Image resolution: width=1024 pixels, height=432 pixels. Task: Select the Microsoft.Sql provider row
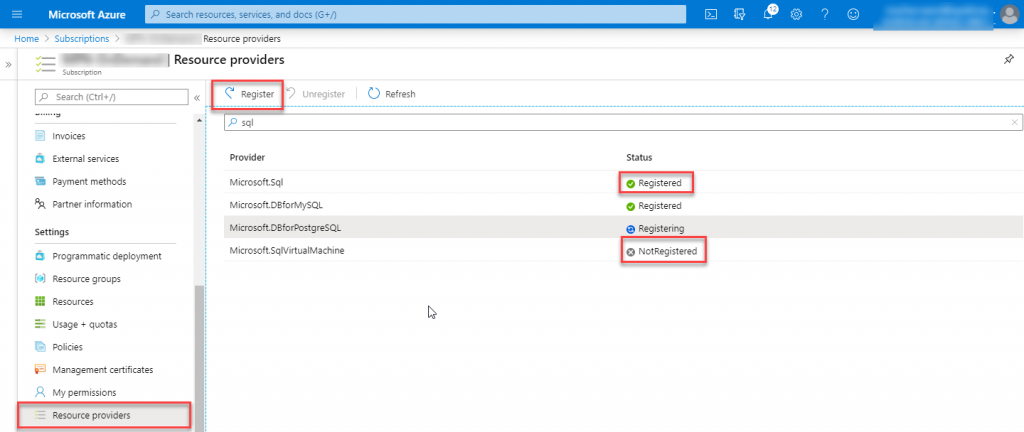coord(622,183)
